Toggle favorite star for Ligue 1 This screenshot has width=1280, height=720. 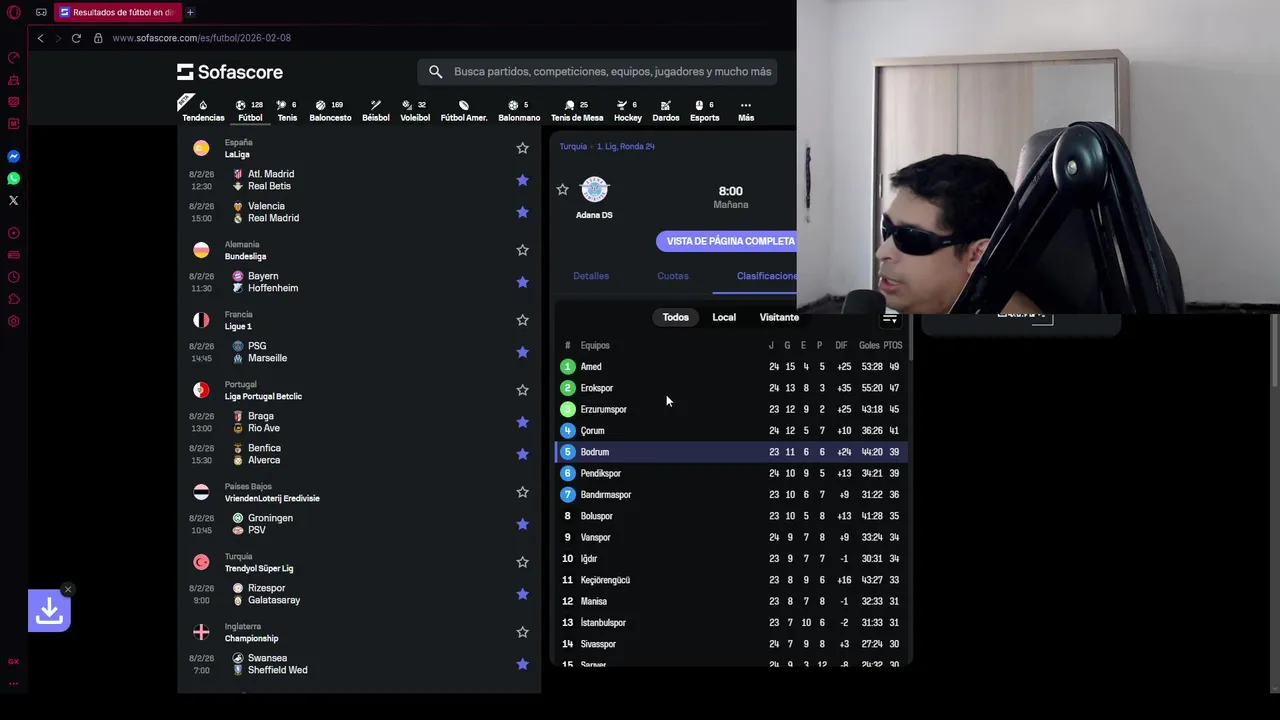[x=522, y=320]
